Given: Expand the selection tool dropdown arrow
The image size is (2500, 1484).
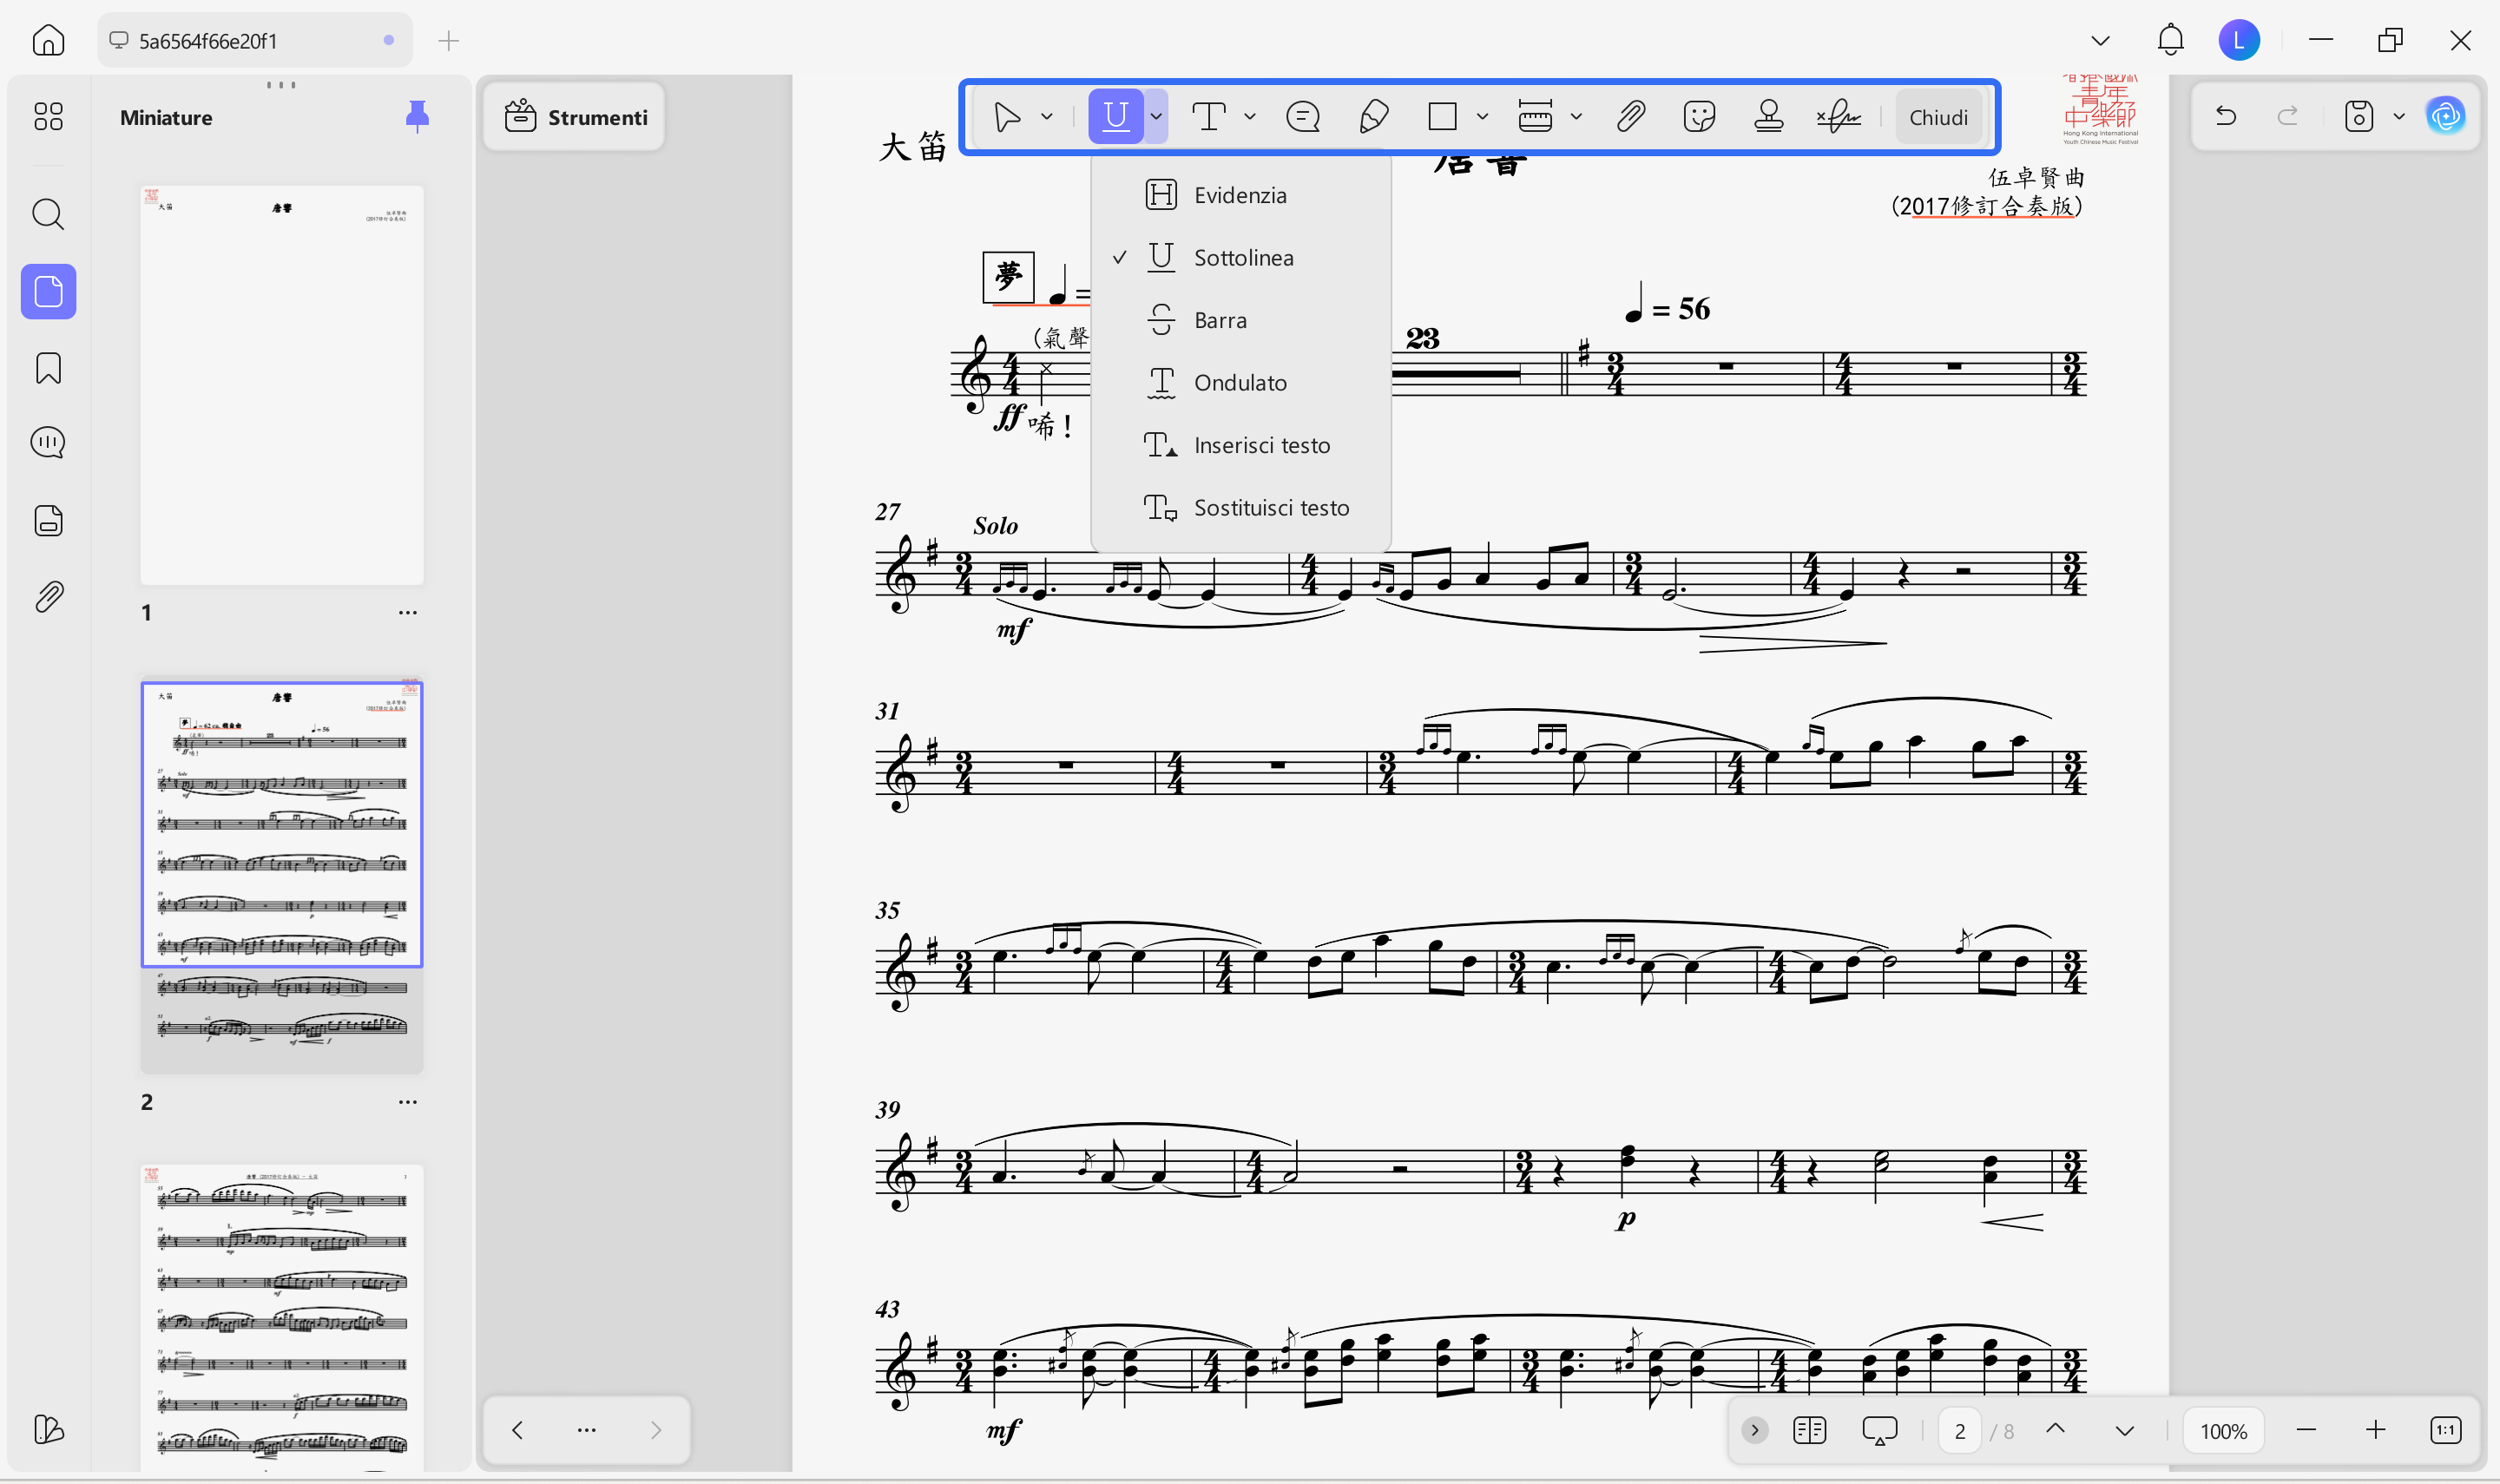Looking at the screenshot, I should (1047, 117).
